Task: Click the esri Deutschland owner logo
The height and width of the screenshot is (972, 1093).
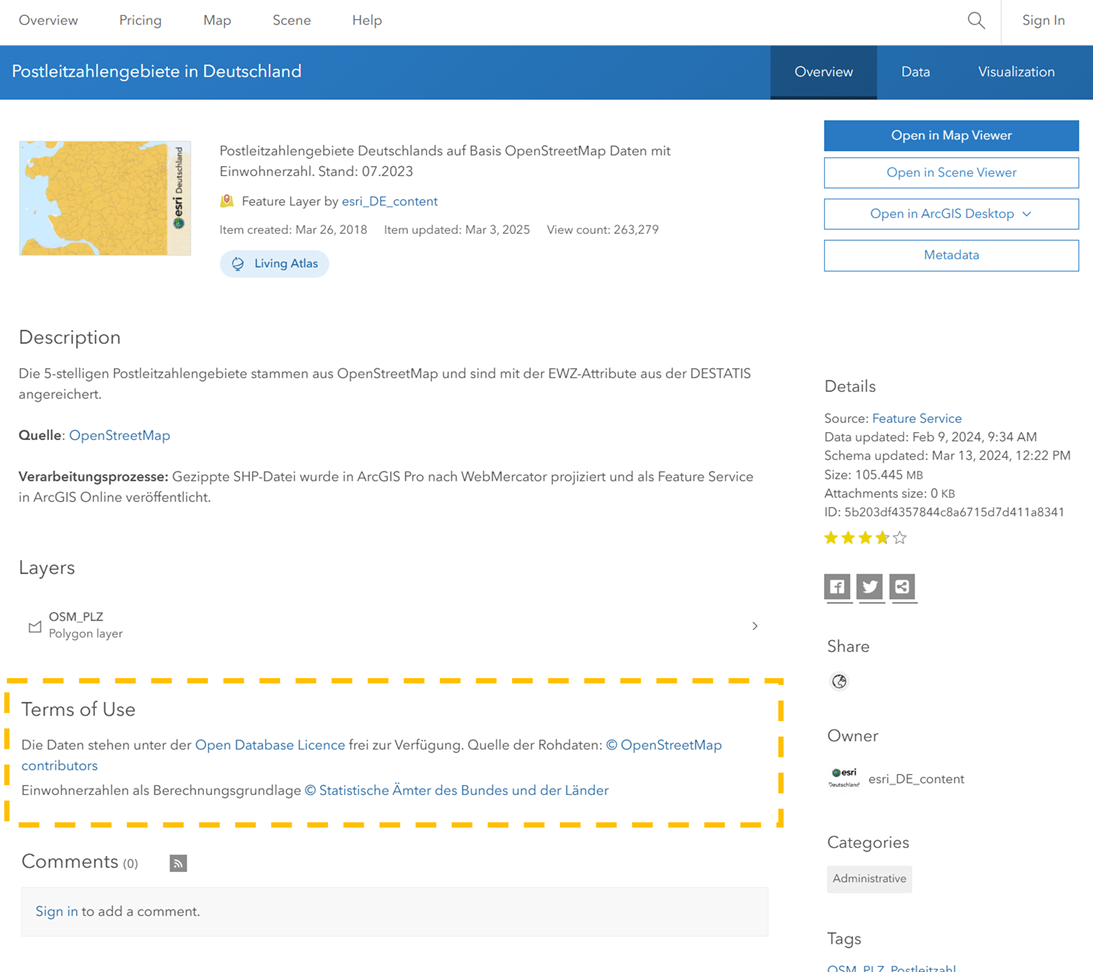Action: (x=844, y=777)
